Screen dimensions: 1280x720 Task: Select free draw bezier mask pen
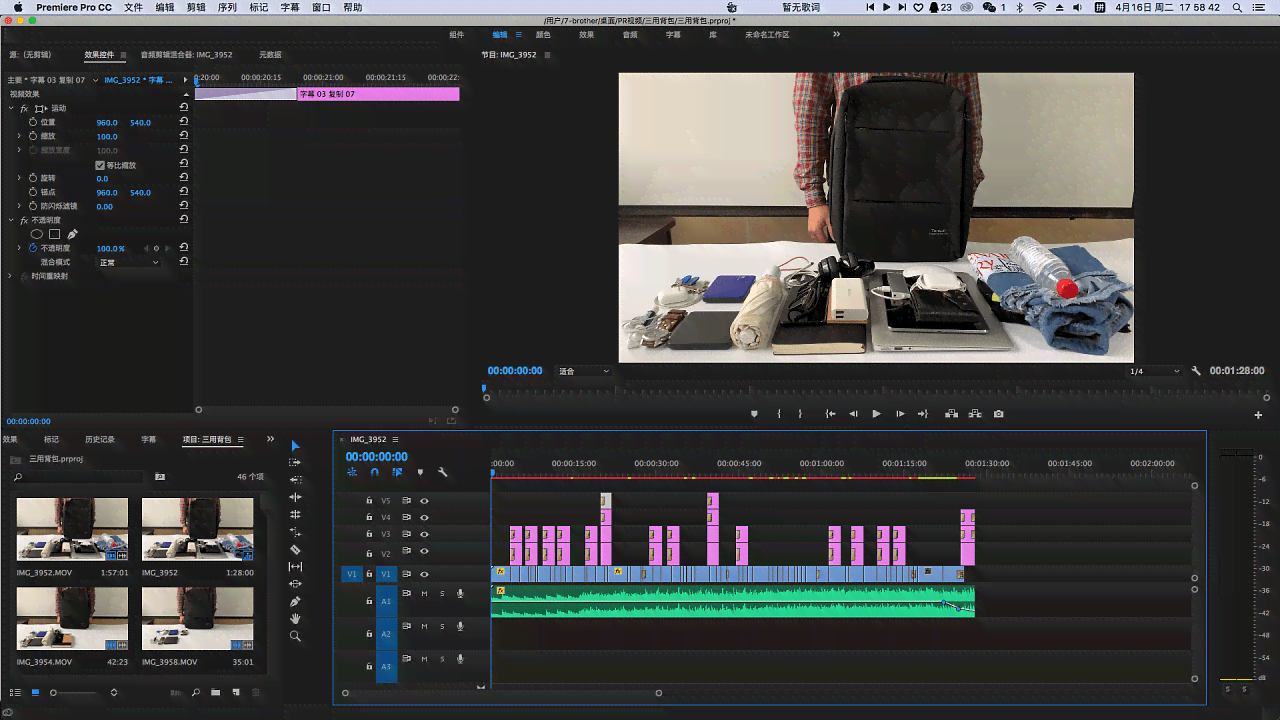[72, 234]
